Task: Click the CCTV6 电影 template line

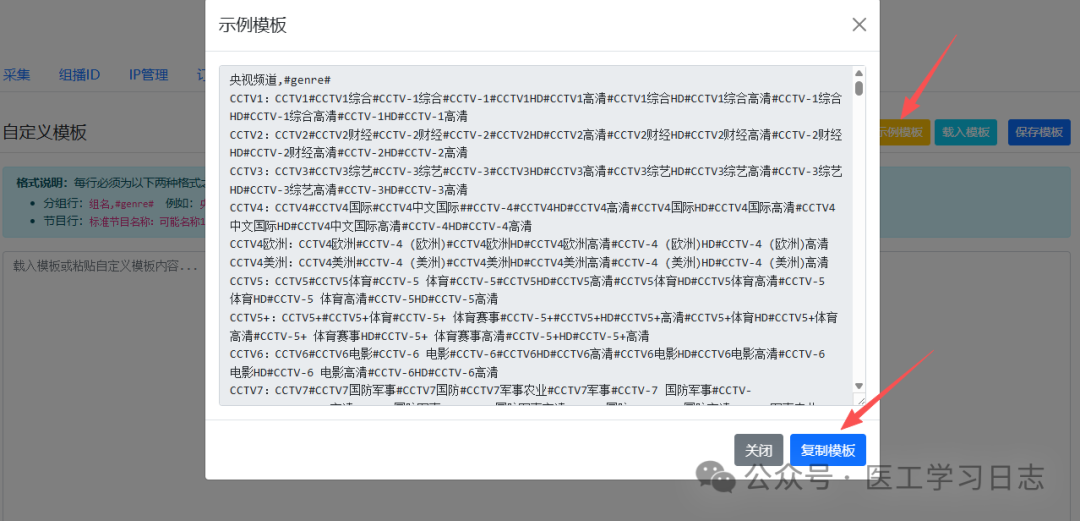Action: 528,362
